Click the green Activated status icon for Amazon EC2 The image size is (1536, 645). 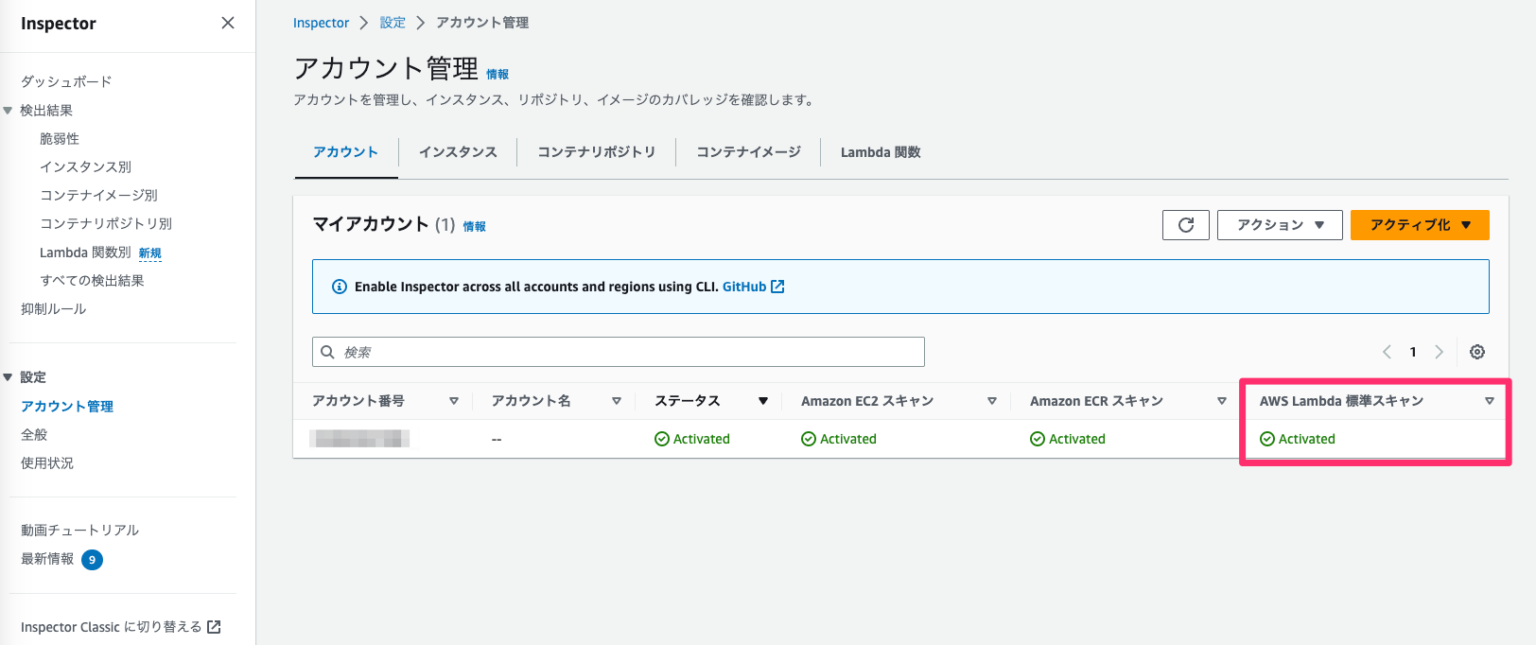pyautogui.click(x=806, y=438)
